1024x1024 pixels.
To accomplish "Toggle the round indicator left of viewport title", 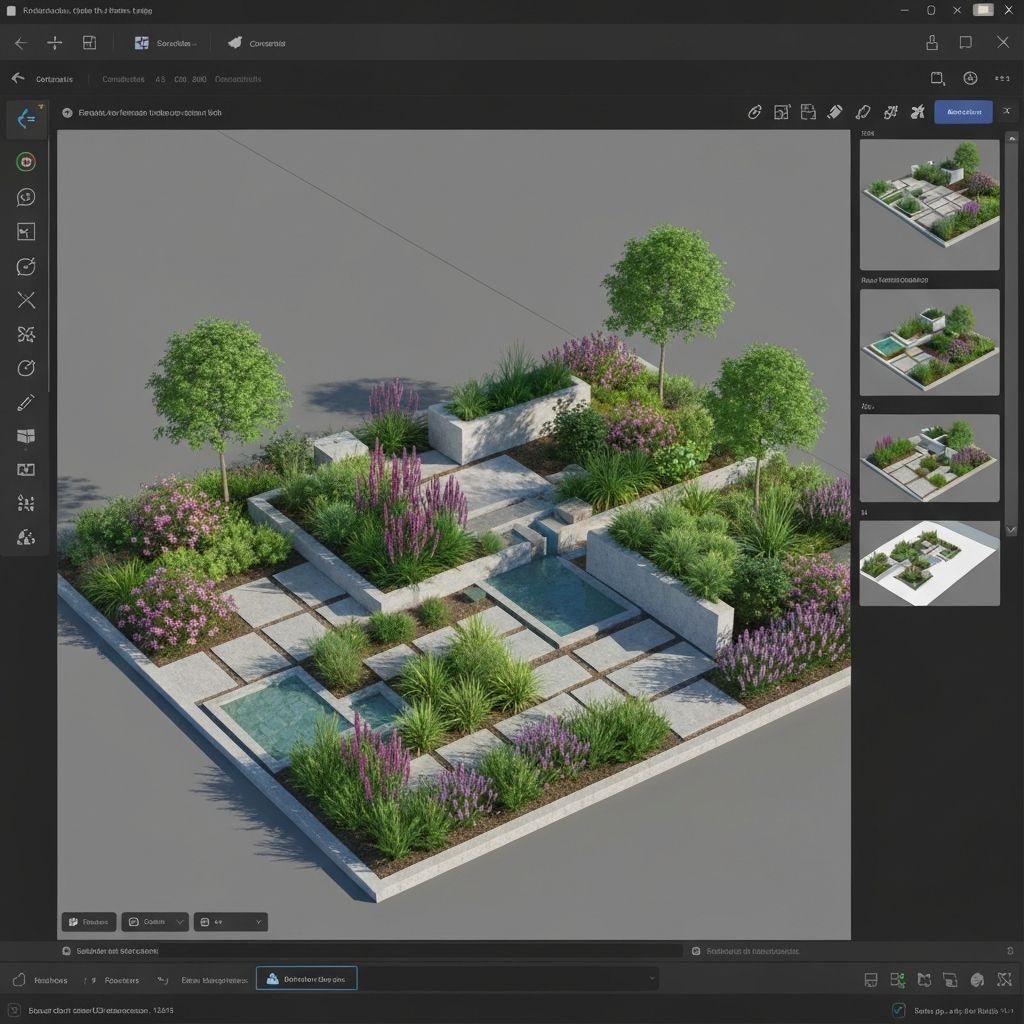I will point(67,113).
